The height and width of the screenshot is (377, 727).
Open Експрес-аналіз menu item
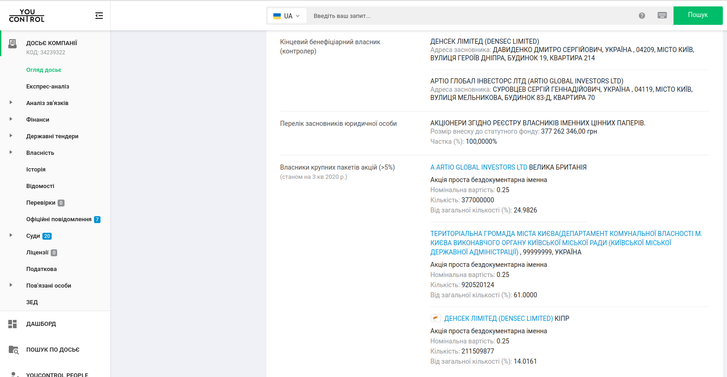(47, 87)
